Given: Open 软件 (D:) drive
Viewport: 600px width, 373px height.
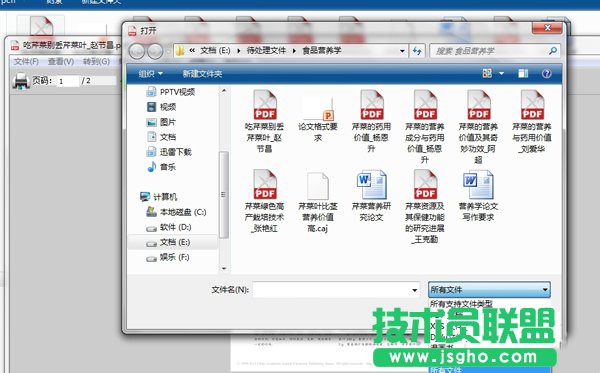Looking at the screenshot, I should tap(169, 227).
